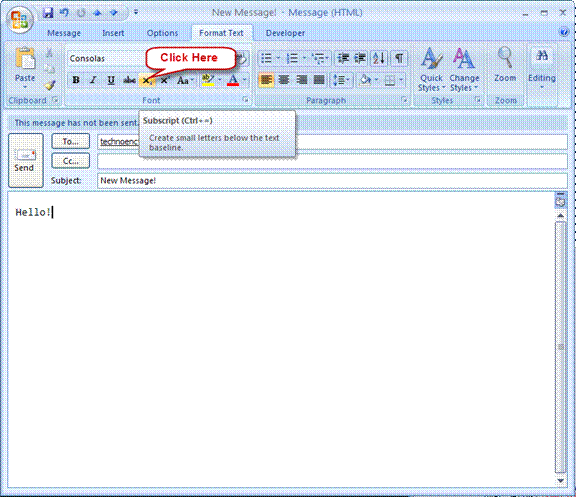The image size is (576, 497).
Task: Click the Subject input field
Action: [332, 180]
